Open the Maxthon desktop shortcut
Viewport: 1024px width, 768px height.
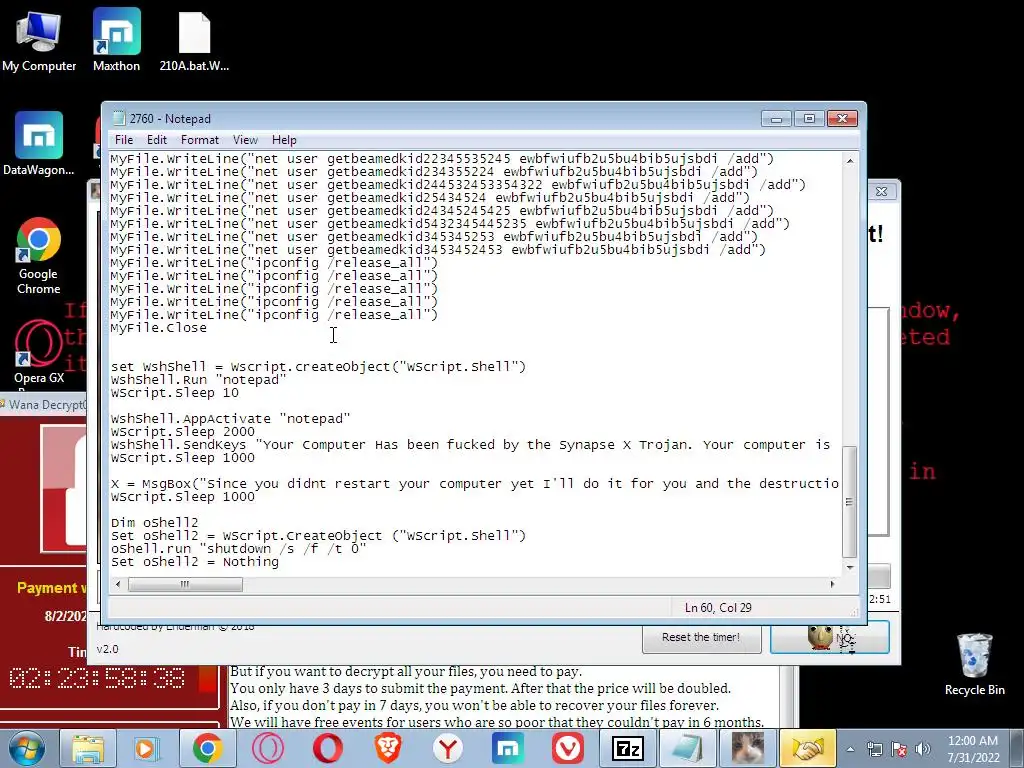point(116,40)
